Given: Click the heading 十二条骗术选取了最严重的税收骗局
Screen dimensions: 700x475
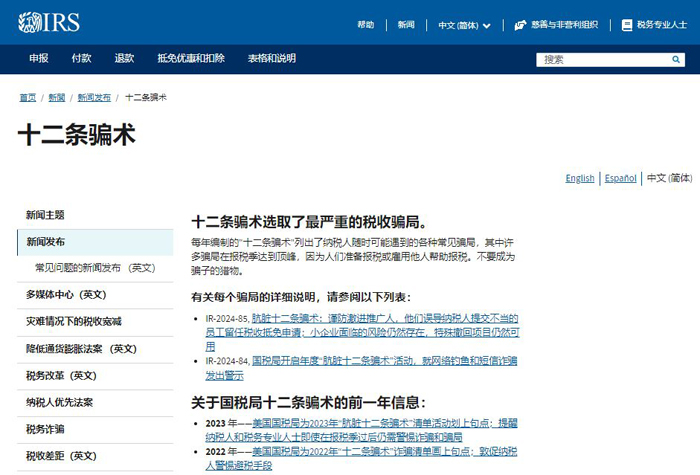Looking at the screenshot, I should click(x=310, y=222).
